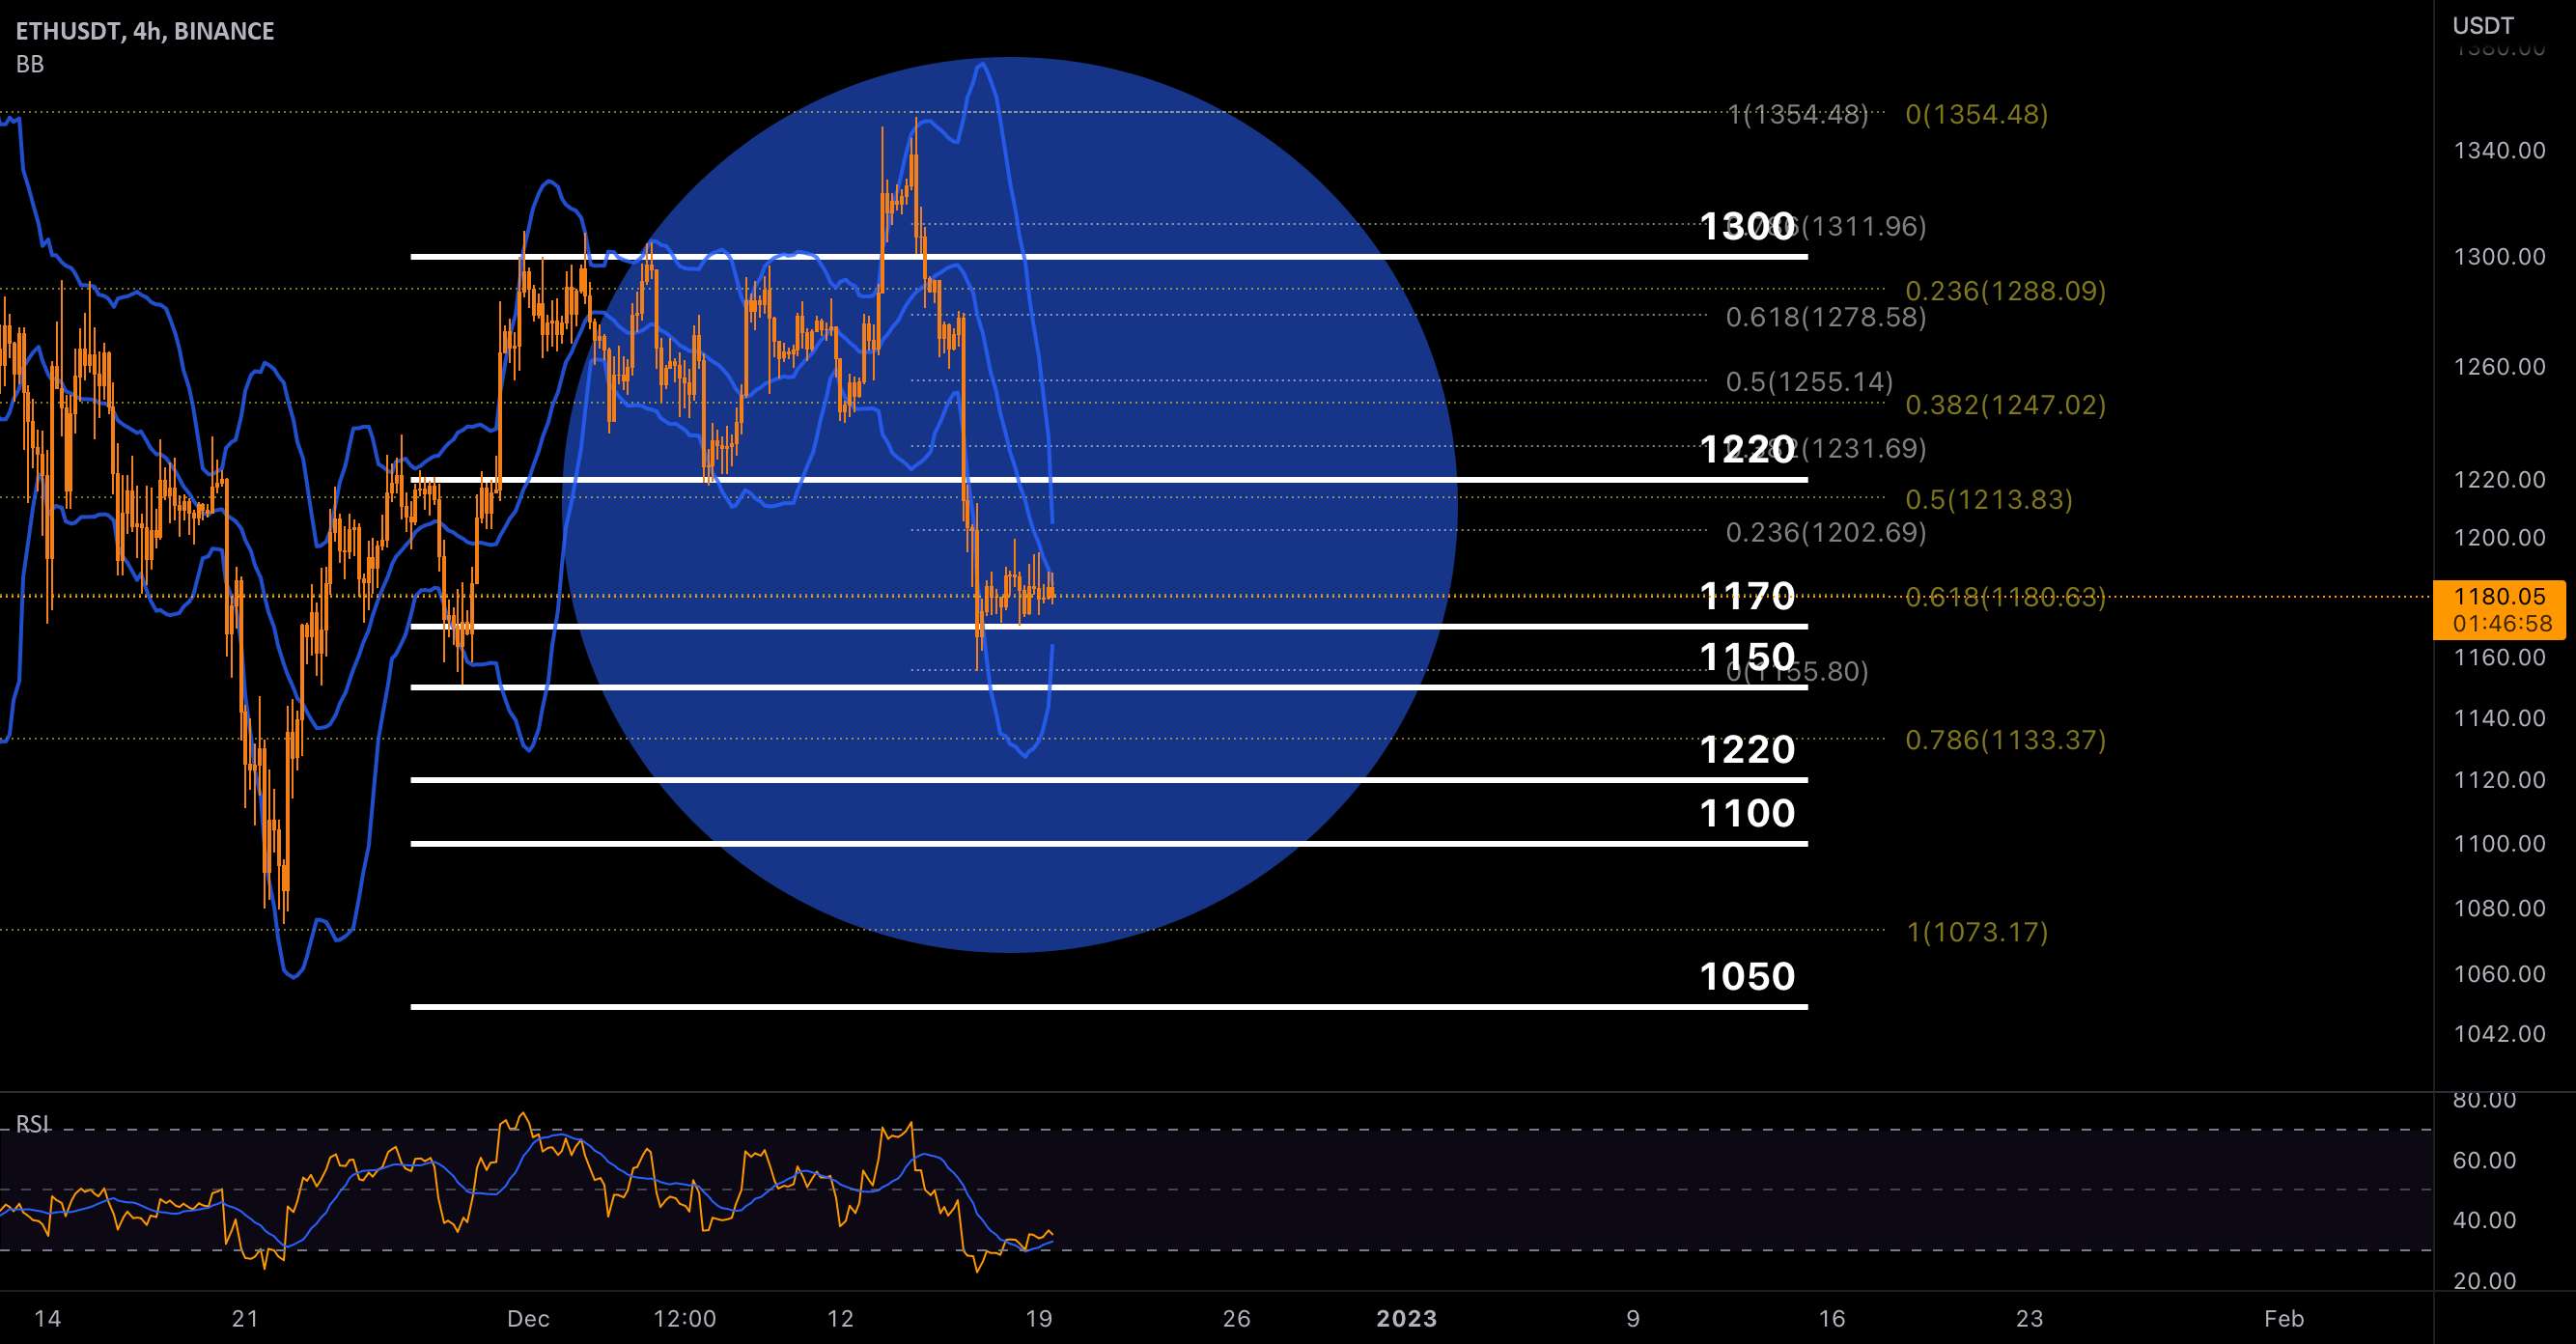Click the 1260.00 price axis tick
Viewport: 2576px width, 1344px height.
point(2499,366)
